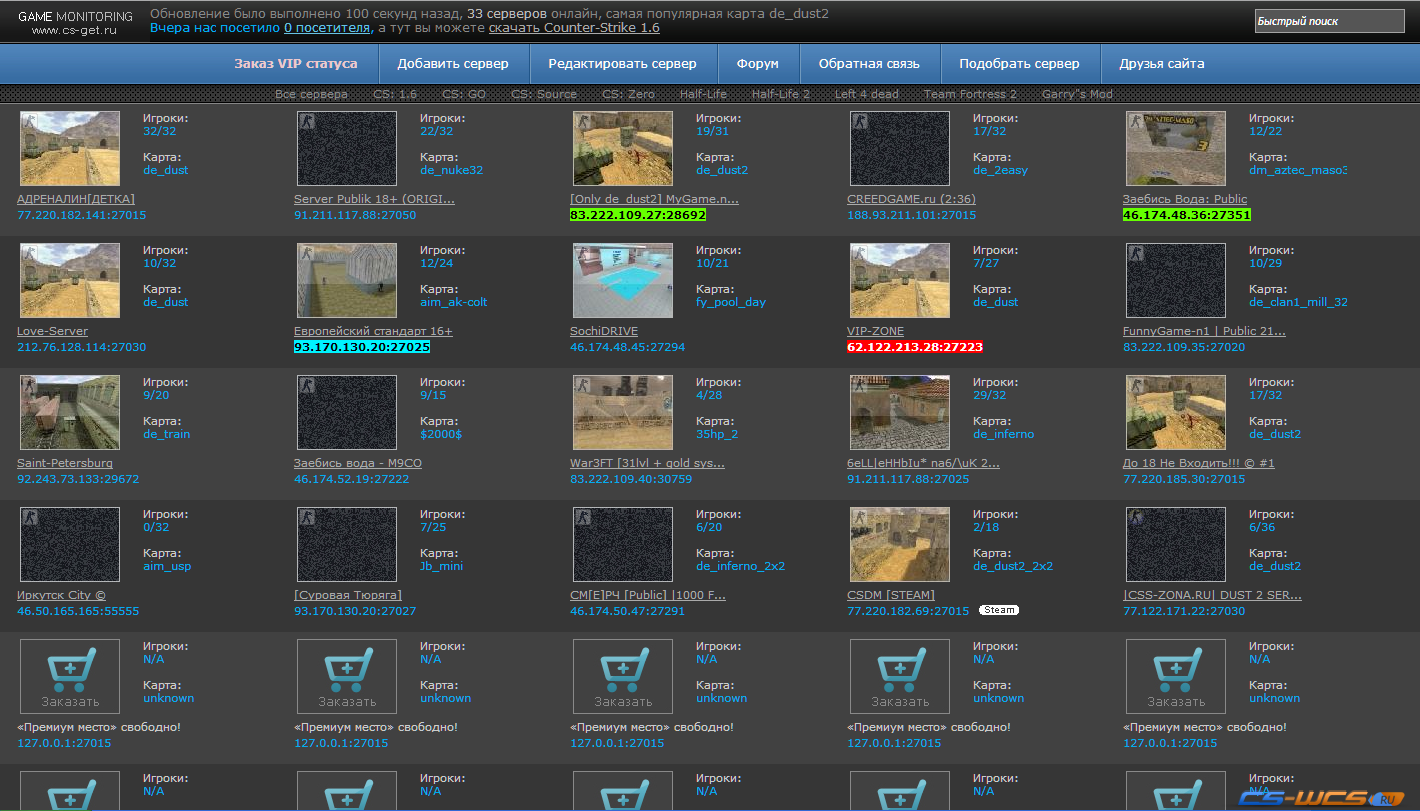Open the VIP-ZONE server link
1420x811 pixels.
click(875, 331)
